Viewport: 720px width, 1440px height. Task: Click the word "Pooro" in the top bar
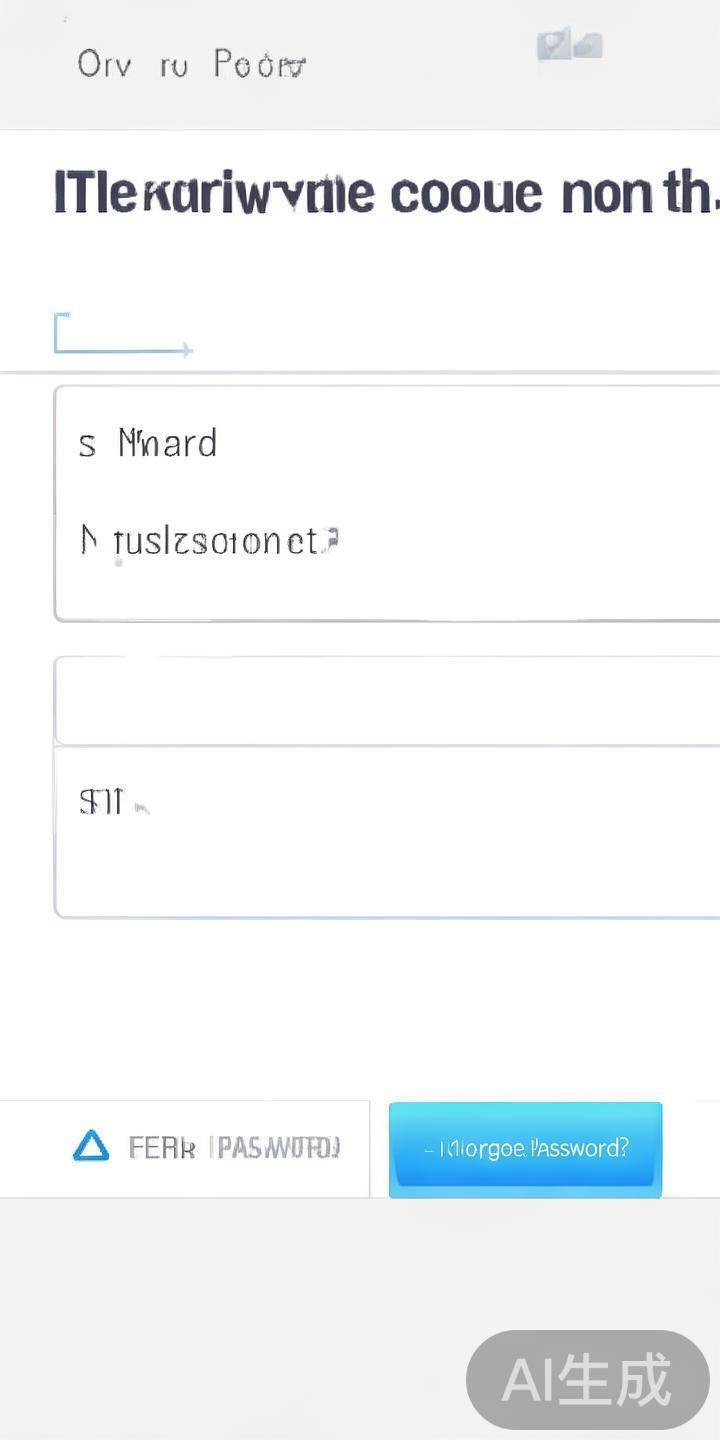tap(260, 65)
